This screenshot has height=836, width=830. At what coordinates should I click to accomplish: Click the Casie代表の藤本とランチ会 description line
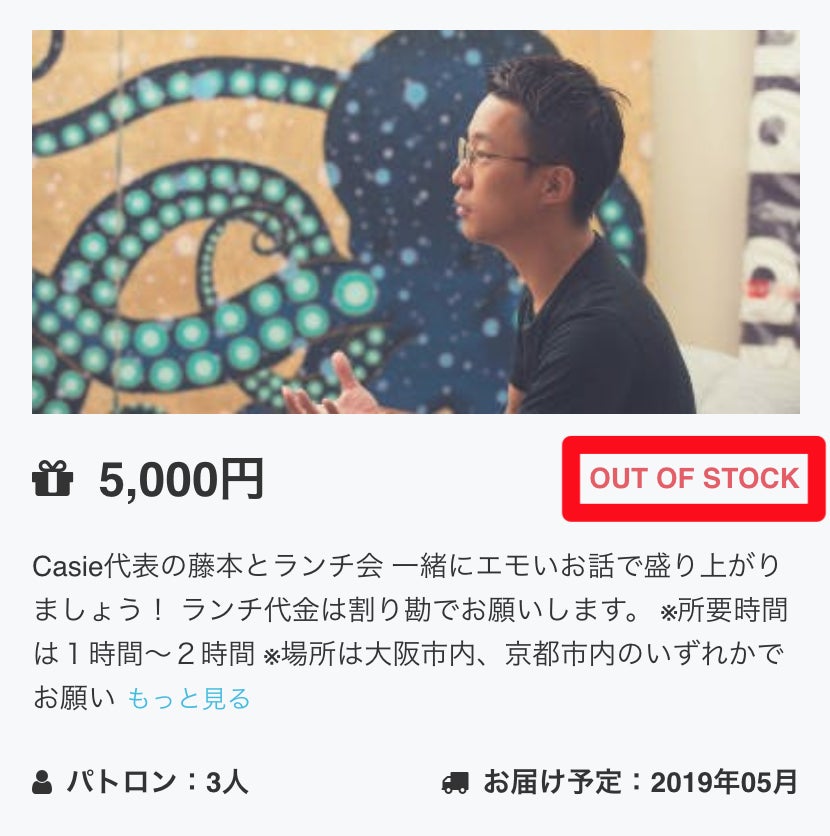tap(208, 566)
